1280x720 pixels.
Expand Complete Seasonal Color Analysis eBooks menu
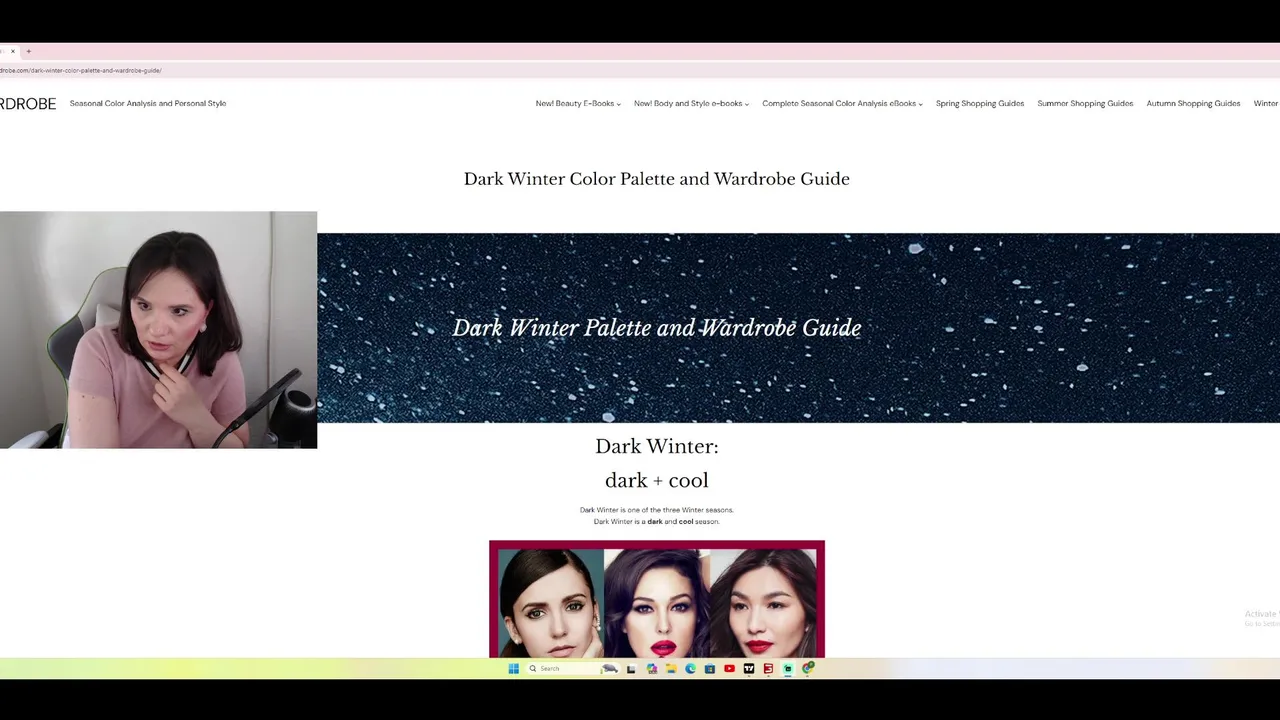pyautogui.click(x=842, y=103)
